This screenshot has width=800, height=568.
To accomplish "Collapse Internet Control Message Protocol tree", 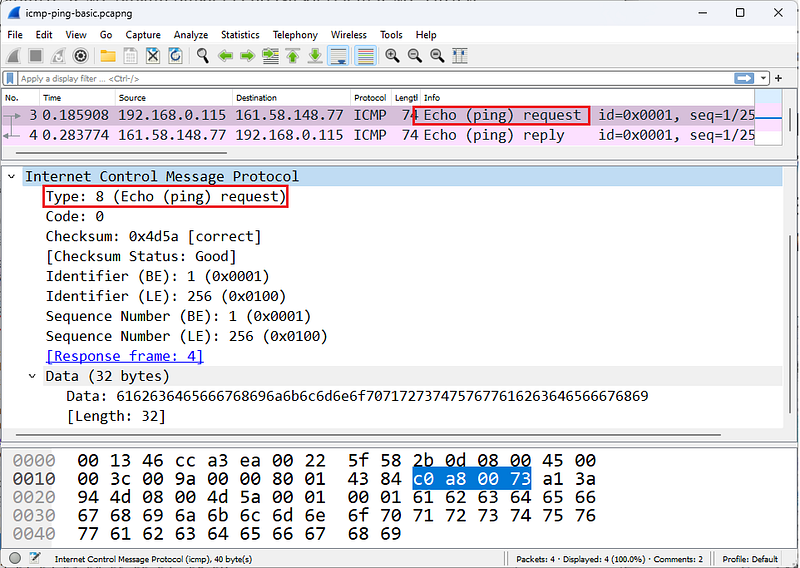I will point(12,177).
